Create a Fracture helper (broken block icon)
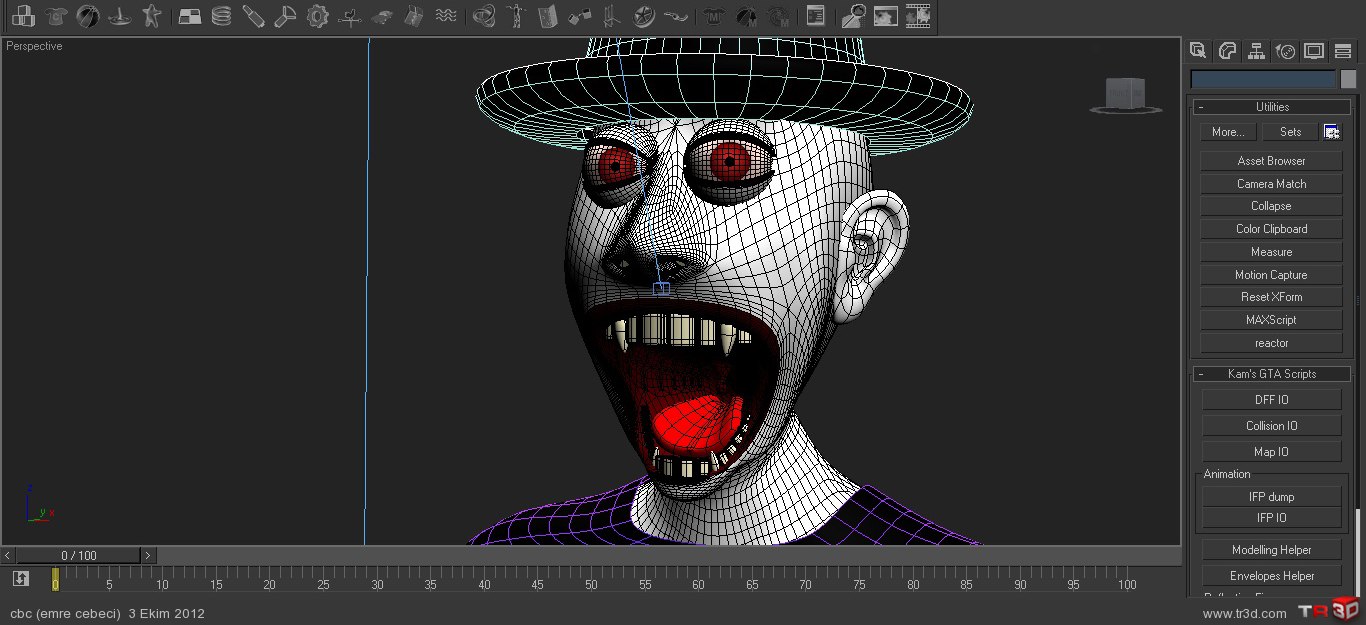This screenshot has width=1366, height=625. pos(414,16)
